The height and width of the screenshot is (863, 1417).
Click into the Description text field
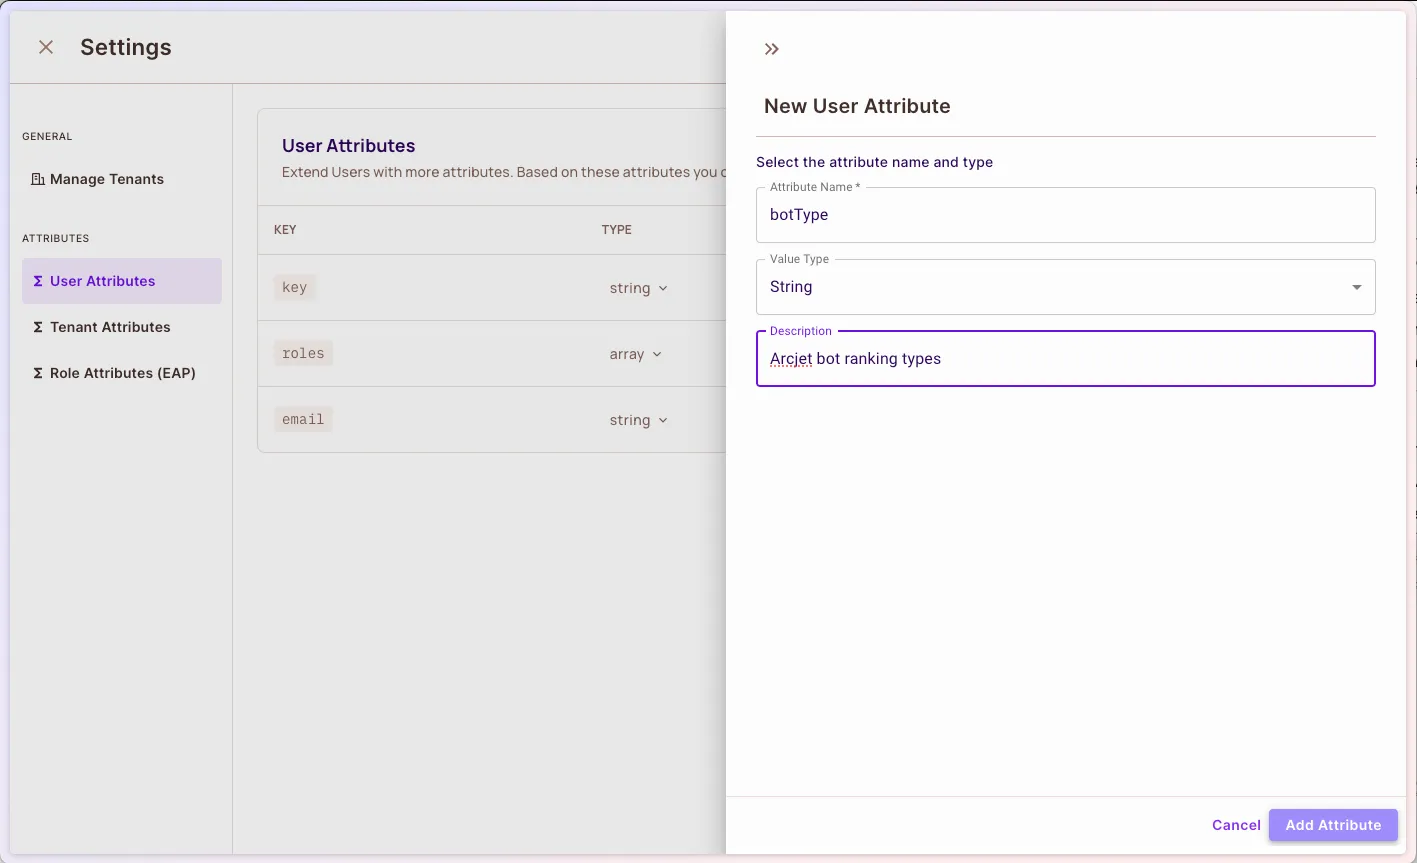tap(1064, 359)
